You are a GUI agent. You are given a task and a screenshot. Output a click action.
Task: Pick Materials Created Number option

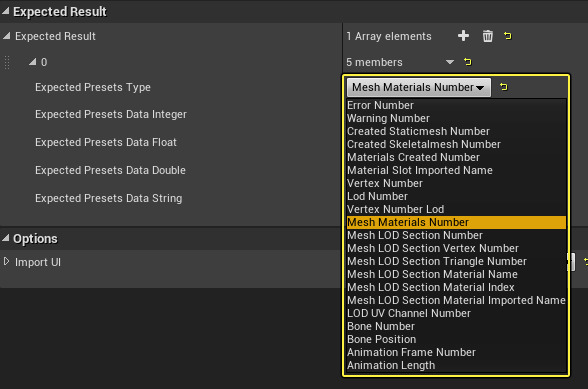pyautogui.click(x=456, y=158)
